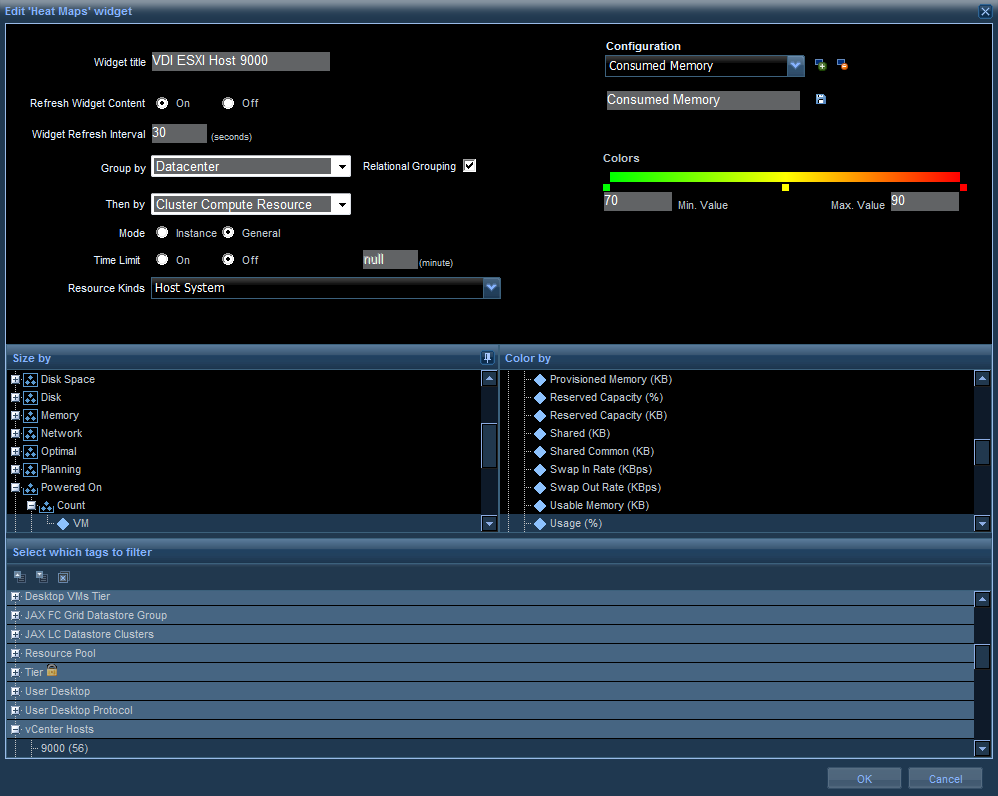Click the lock icon next to Tier
Viewport: 998px width, 796px height.
click(x=52, y=671)
